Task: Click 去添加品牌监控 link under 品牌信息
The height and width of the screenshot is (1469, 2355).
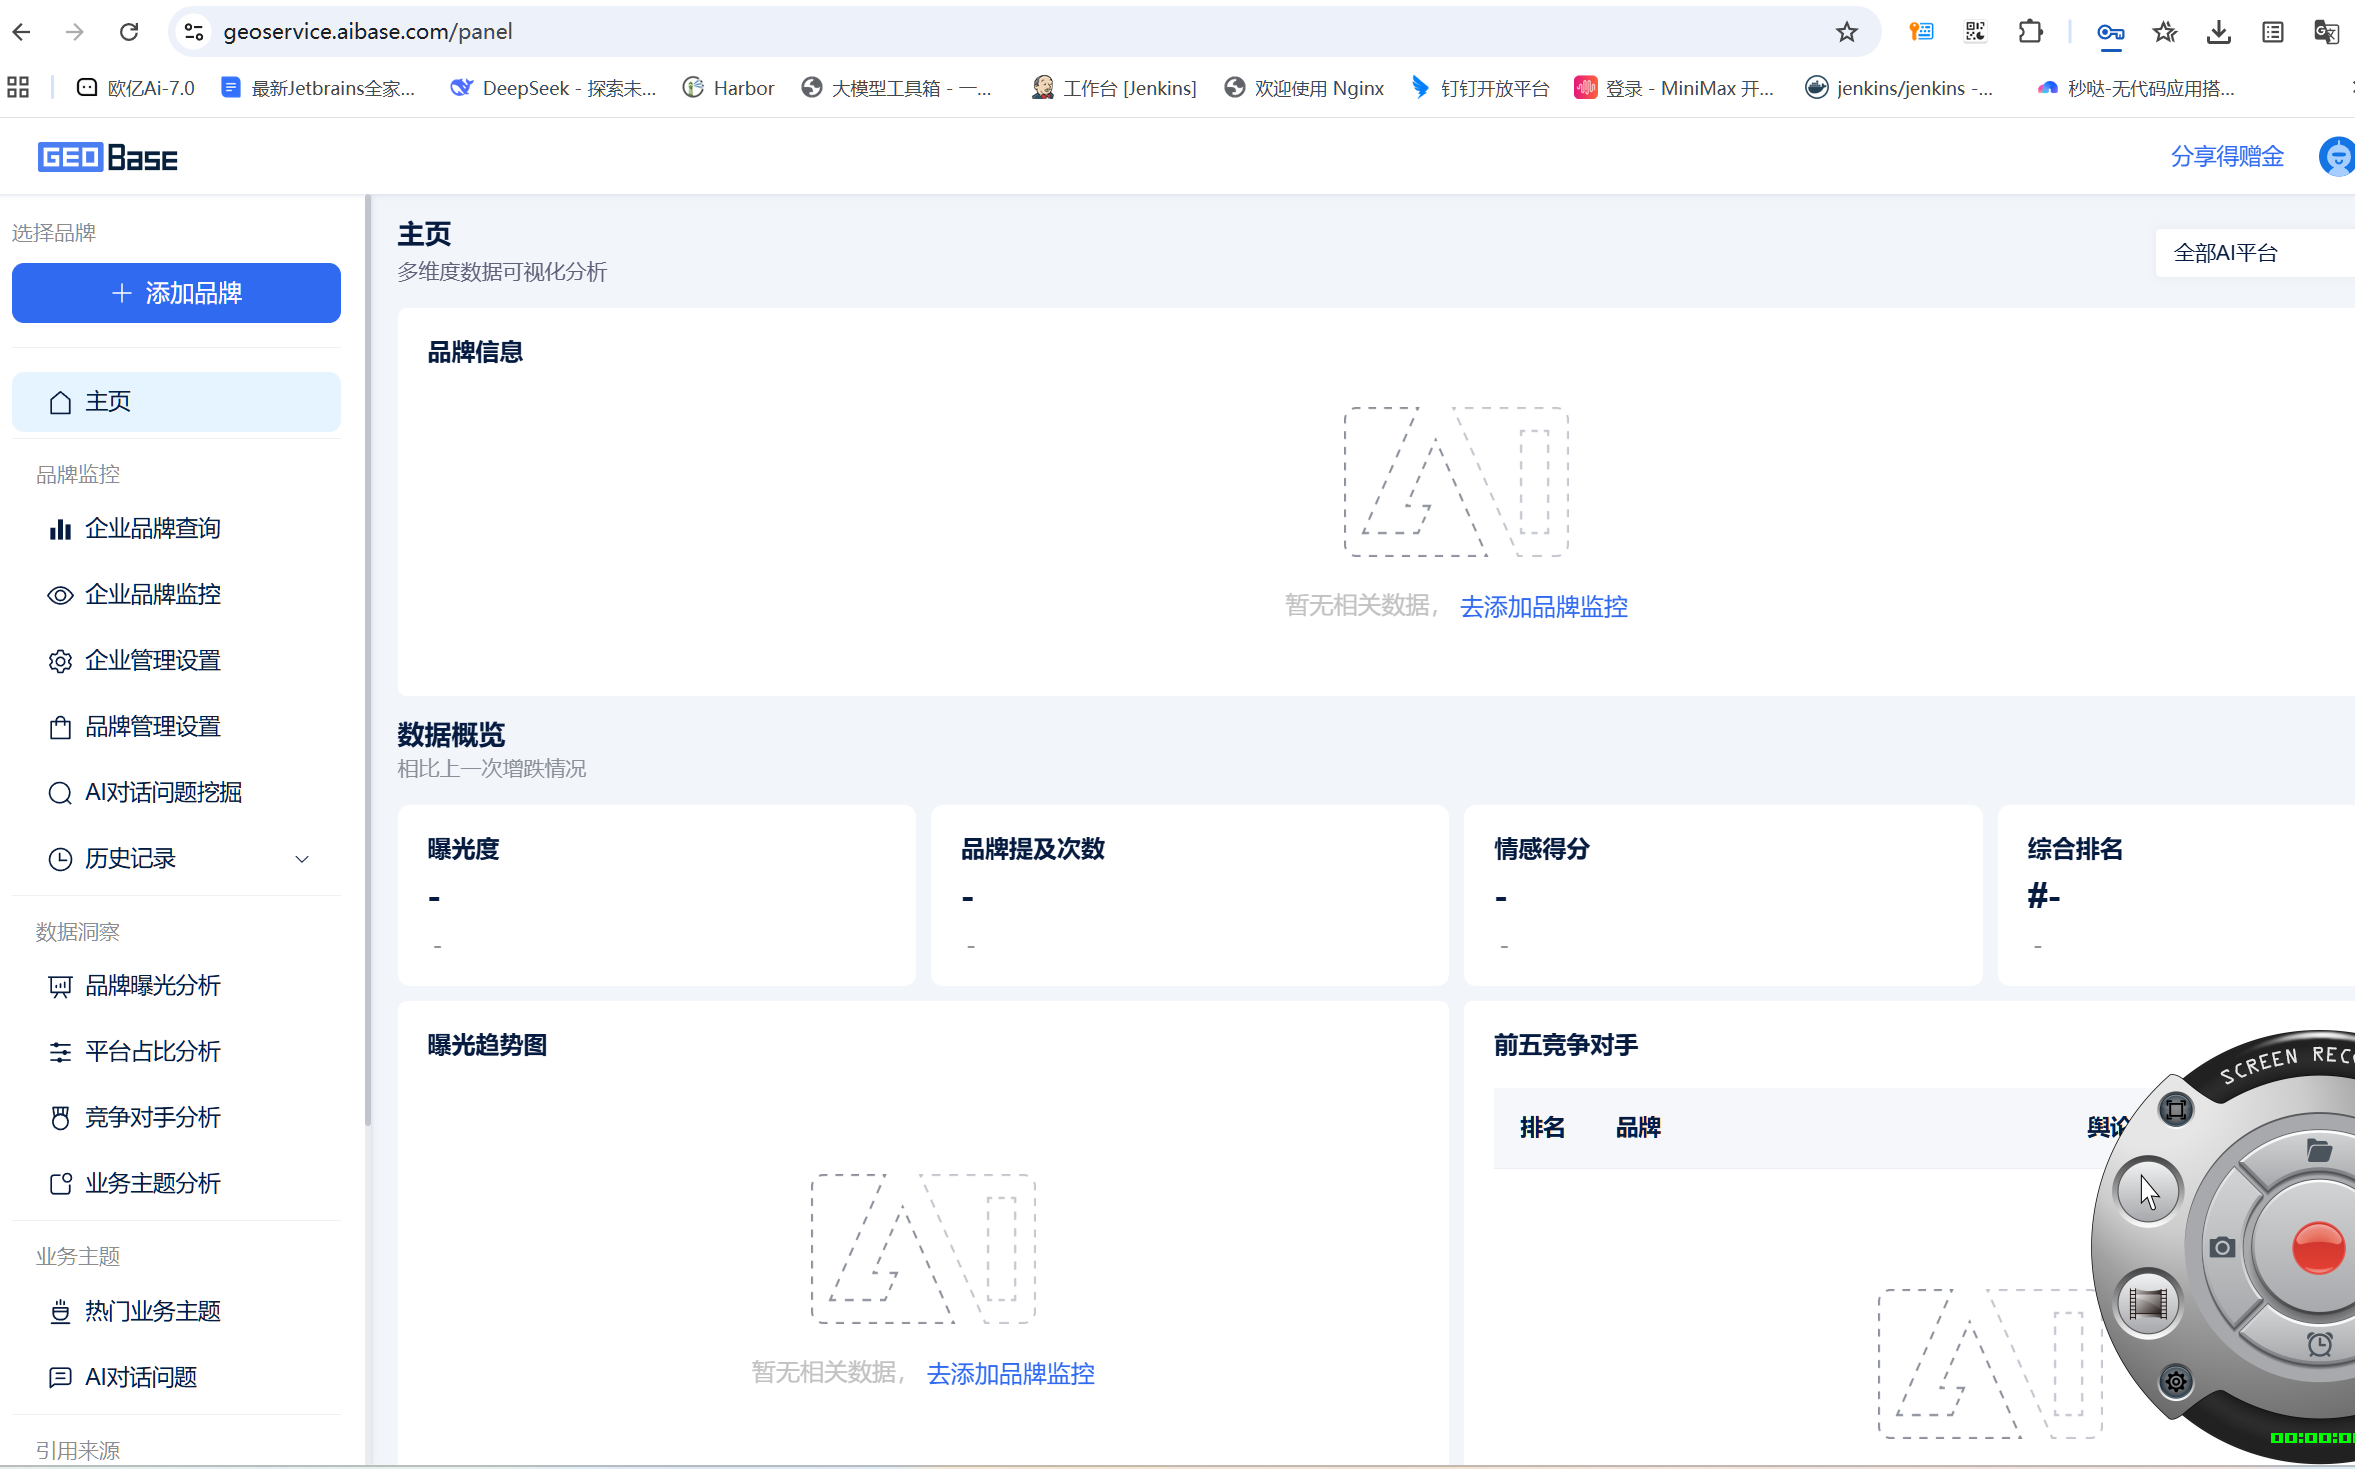Action: point(1543,607)
